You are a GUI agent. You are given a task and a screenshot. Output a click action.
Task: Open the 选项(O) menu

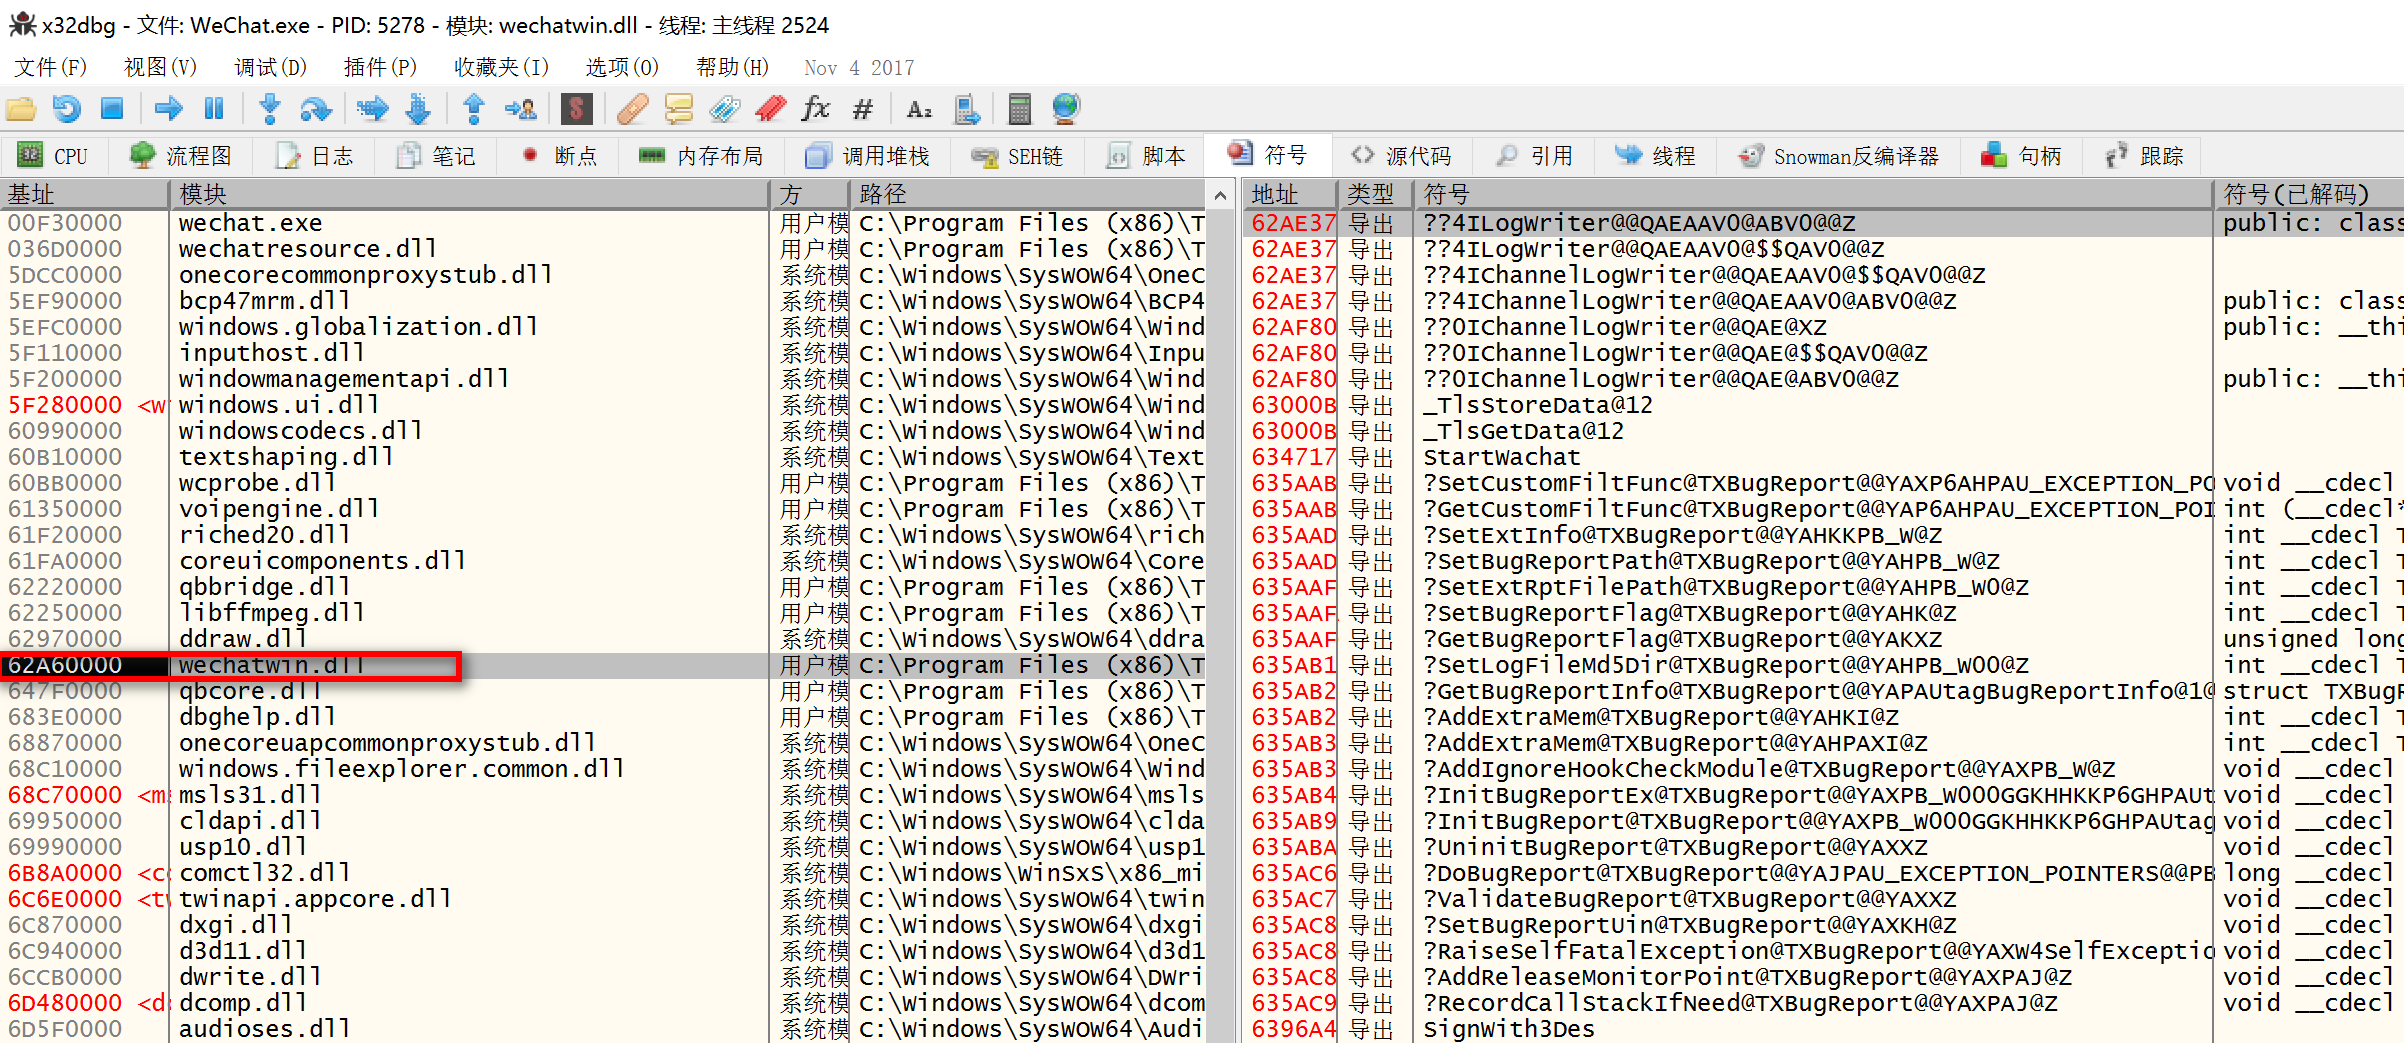click(x=622, y=67)
